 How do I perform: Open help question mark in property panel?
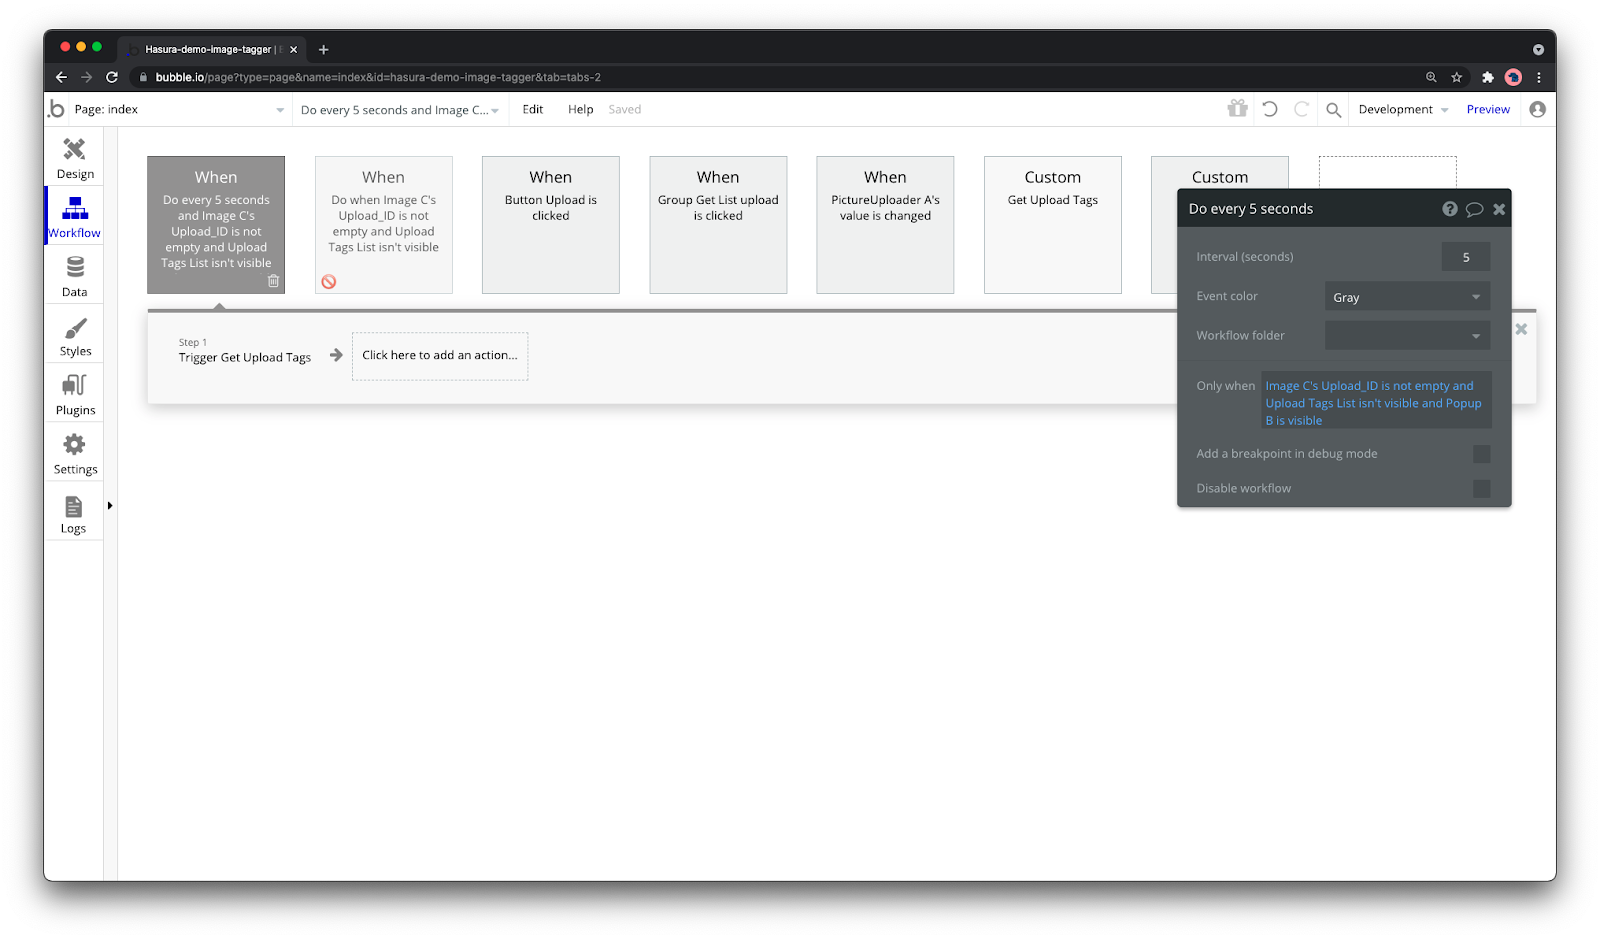point(1449,209)
